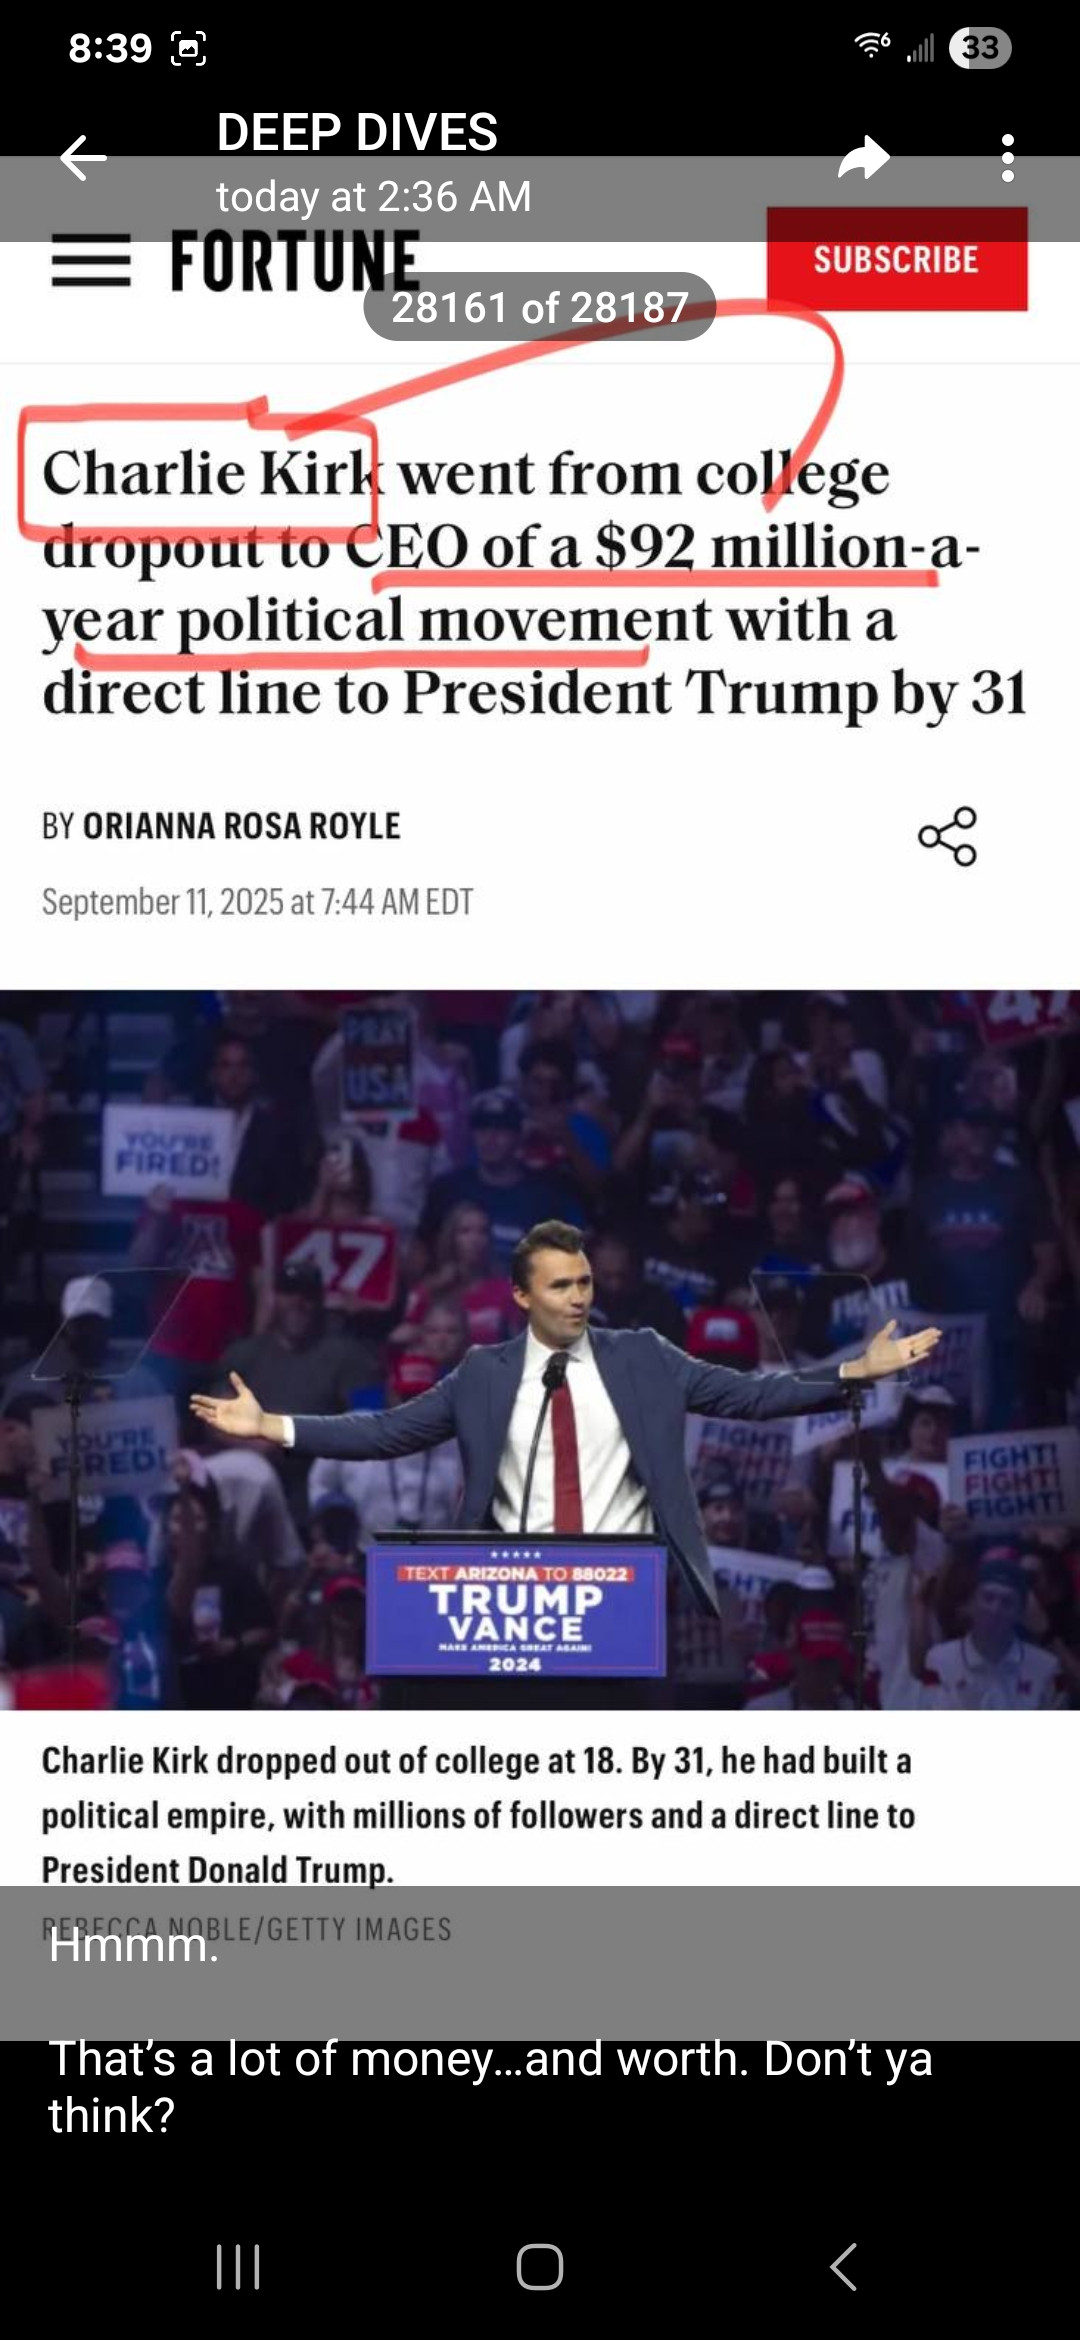This screenshot has height=2340, width=1080.
Task: Tap the Wi-Fi status icon
Action: point(872,44)
